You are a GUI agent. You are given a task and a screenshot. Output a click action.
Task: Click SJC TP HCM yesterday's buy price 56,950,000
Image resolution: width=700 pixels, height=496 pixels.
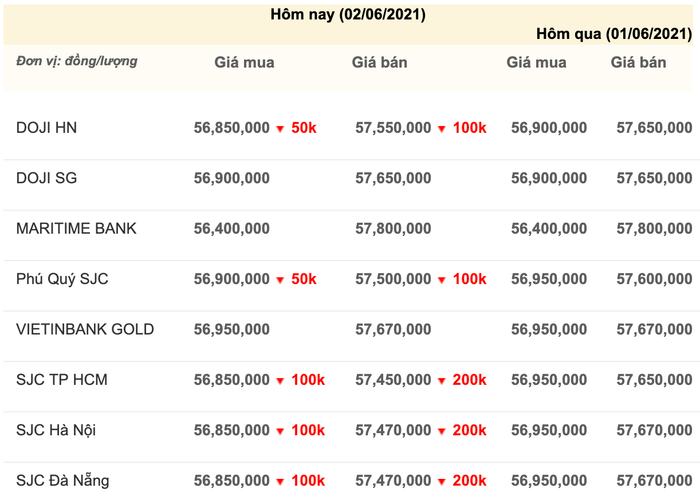point(549,380)
